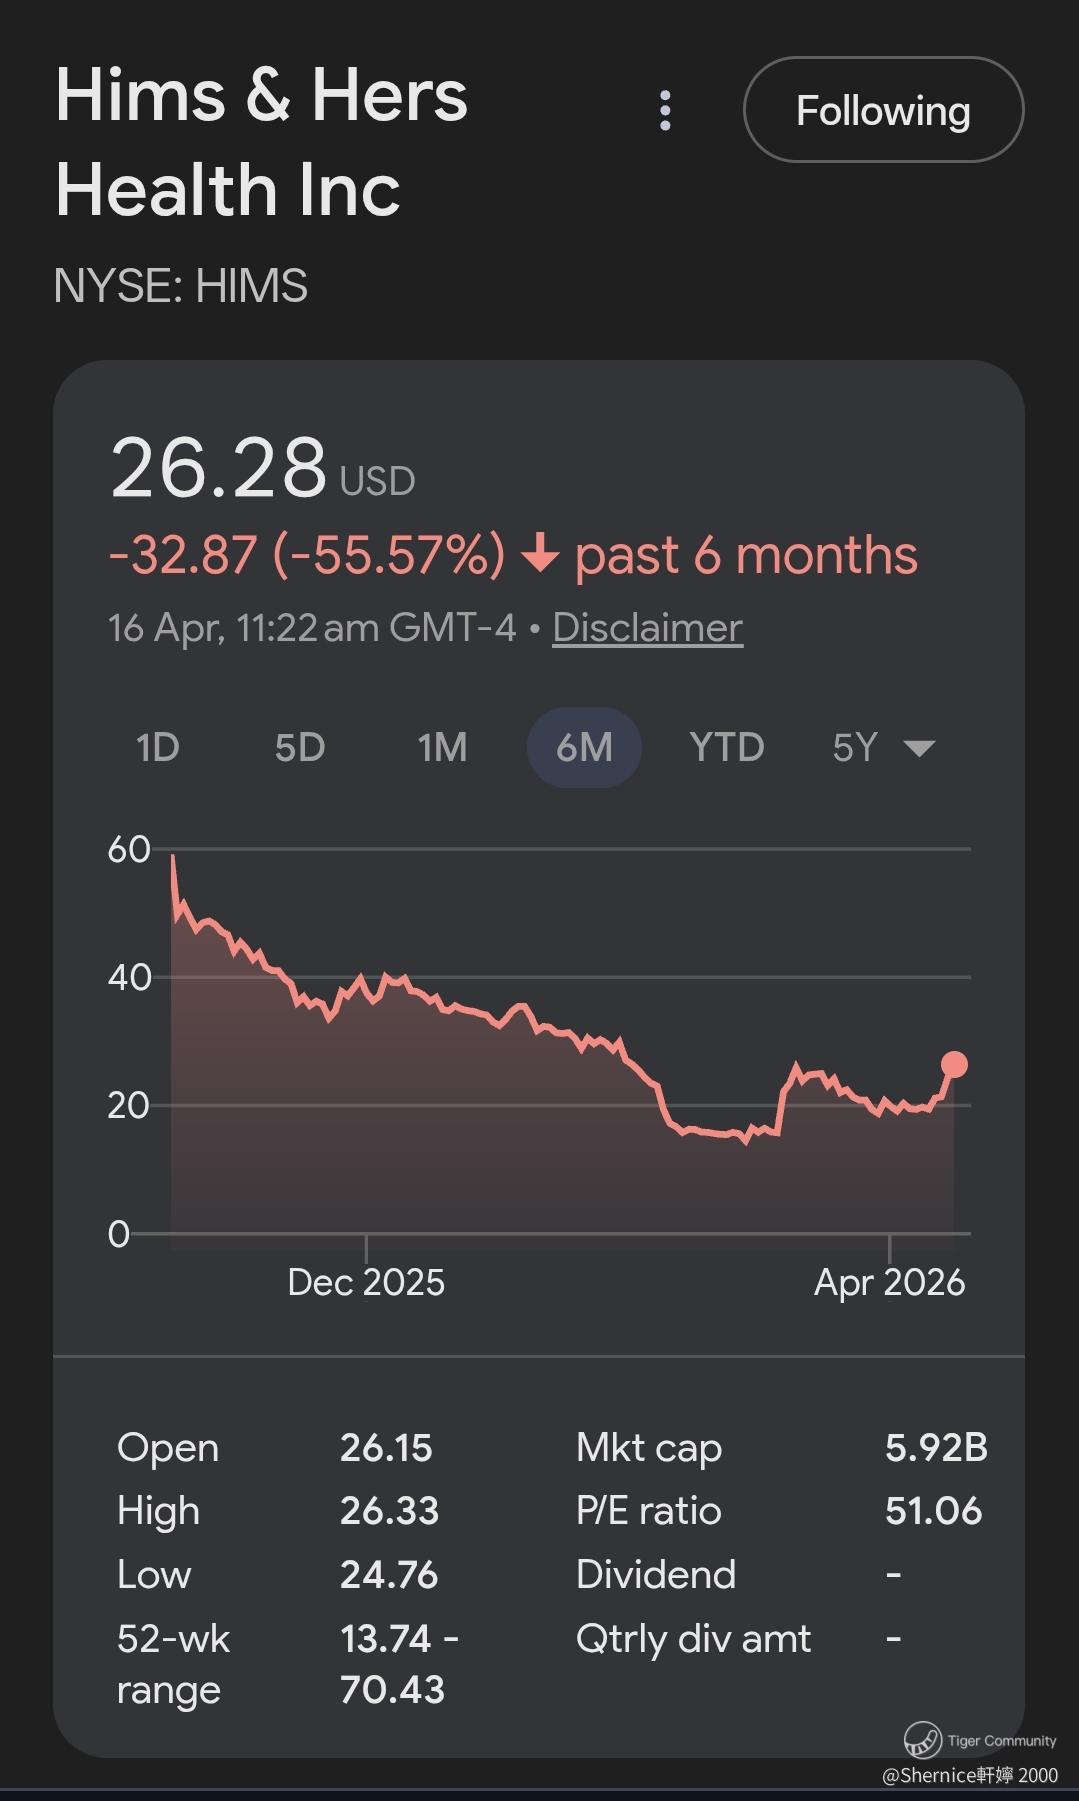1079x1801 pixels.
Task: Choose the 6M chart range
Action: click(584, 747)
